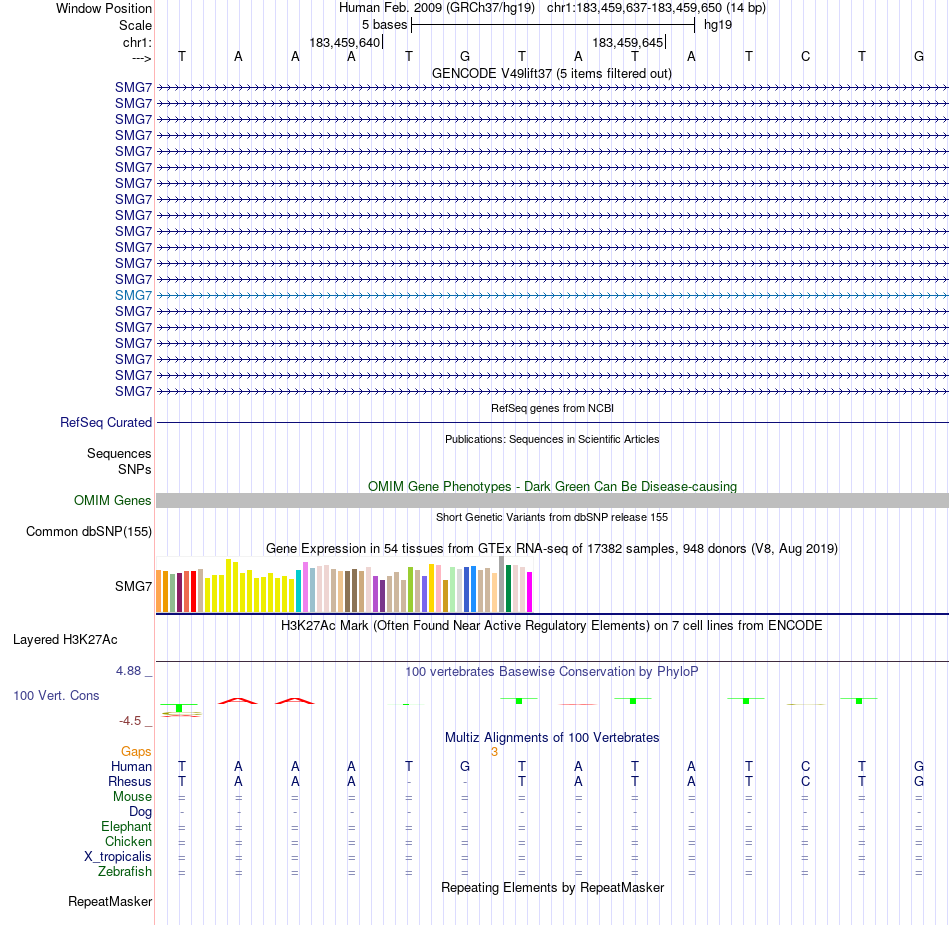The width and height of the screenshot is (950, 925).
Task: Click the 183,459,645 coordinate marker
Action: click(628, 42)
